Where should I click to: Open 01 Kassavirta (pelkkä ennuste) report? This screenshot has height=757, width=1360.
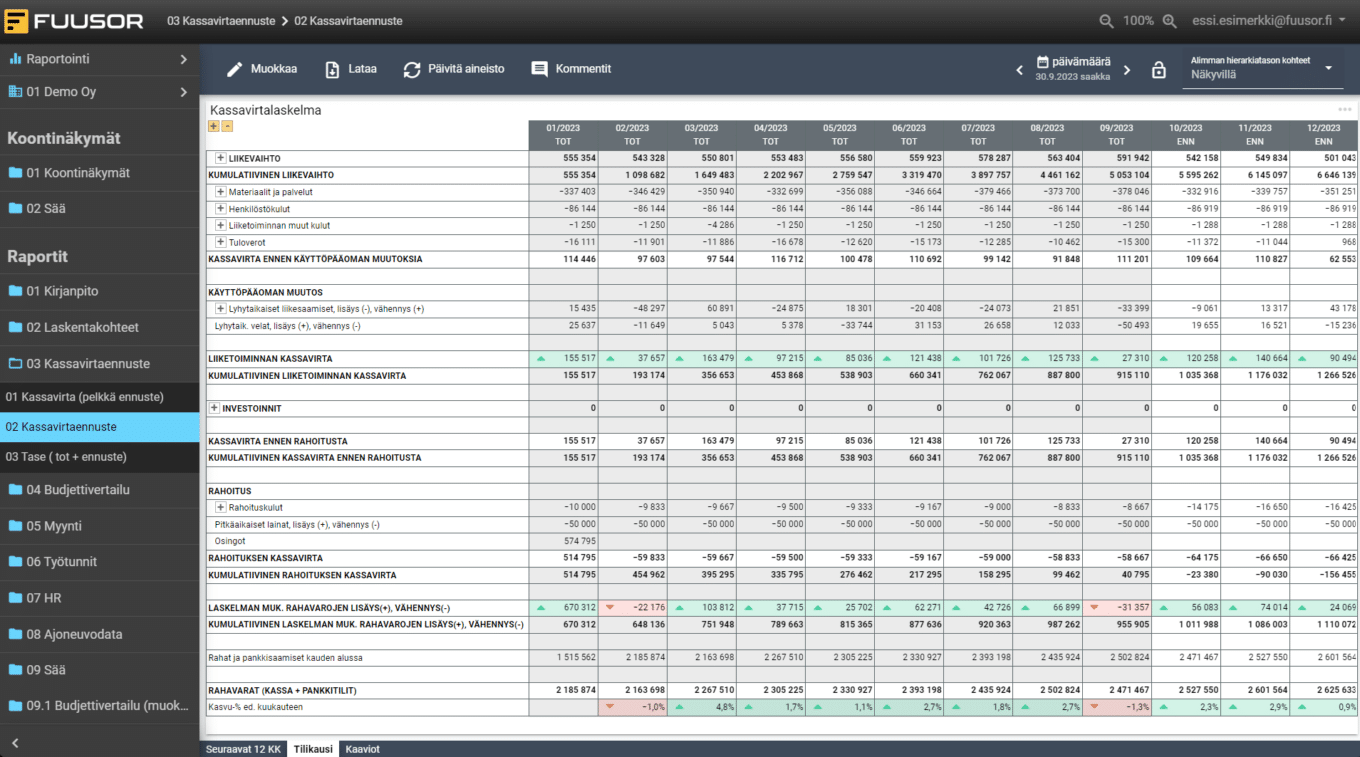pyautogui.click(x=84, y=397)
